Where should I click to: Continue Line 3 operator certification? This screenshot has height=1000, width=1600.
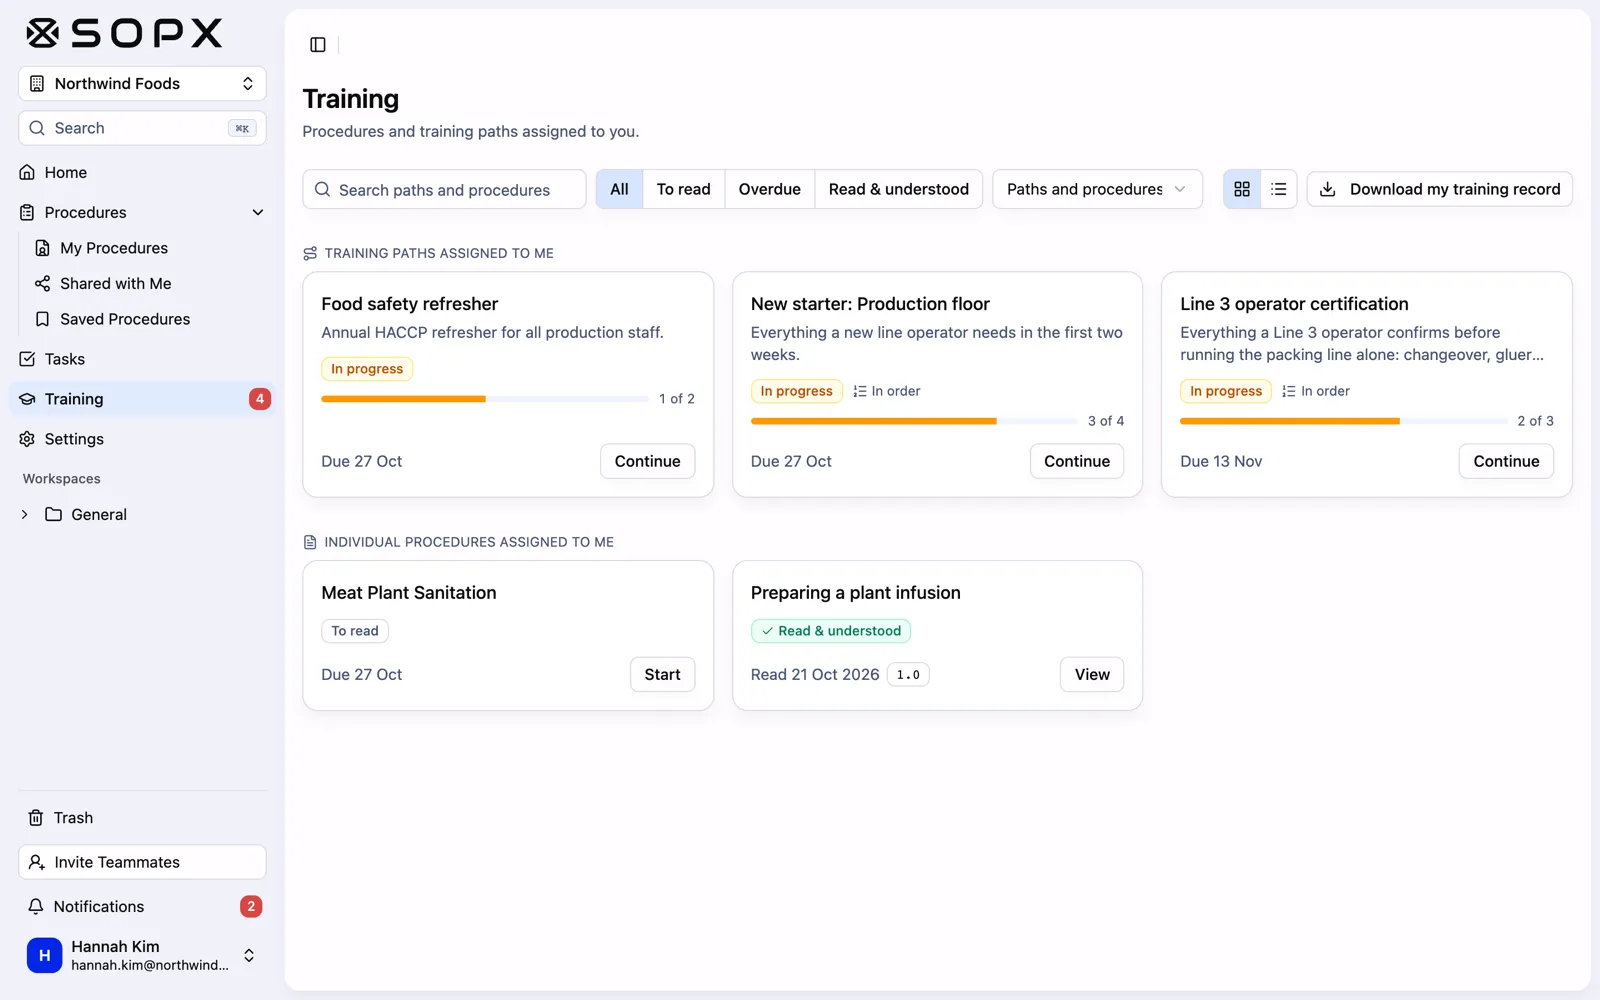click(x=1506, y=461)
